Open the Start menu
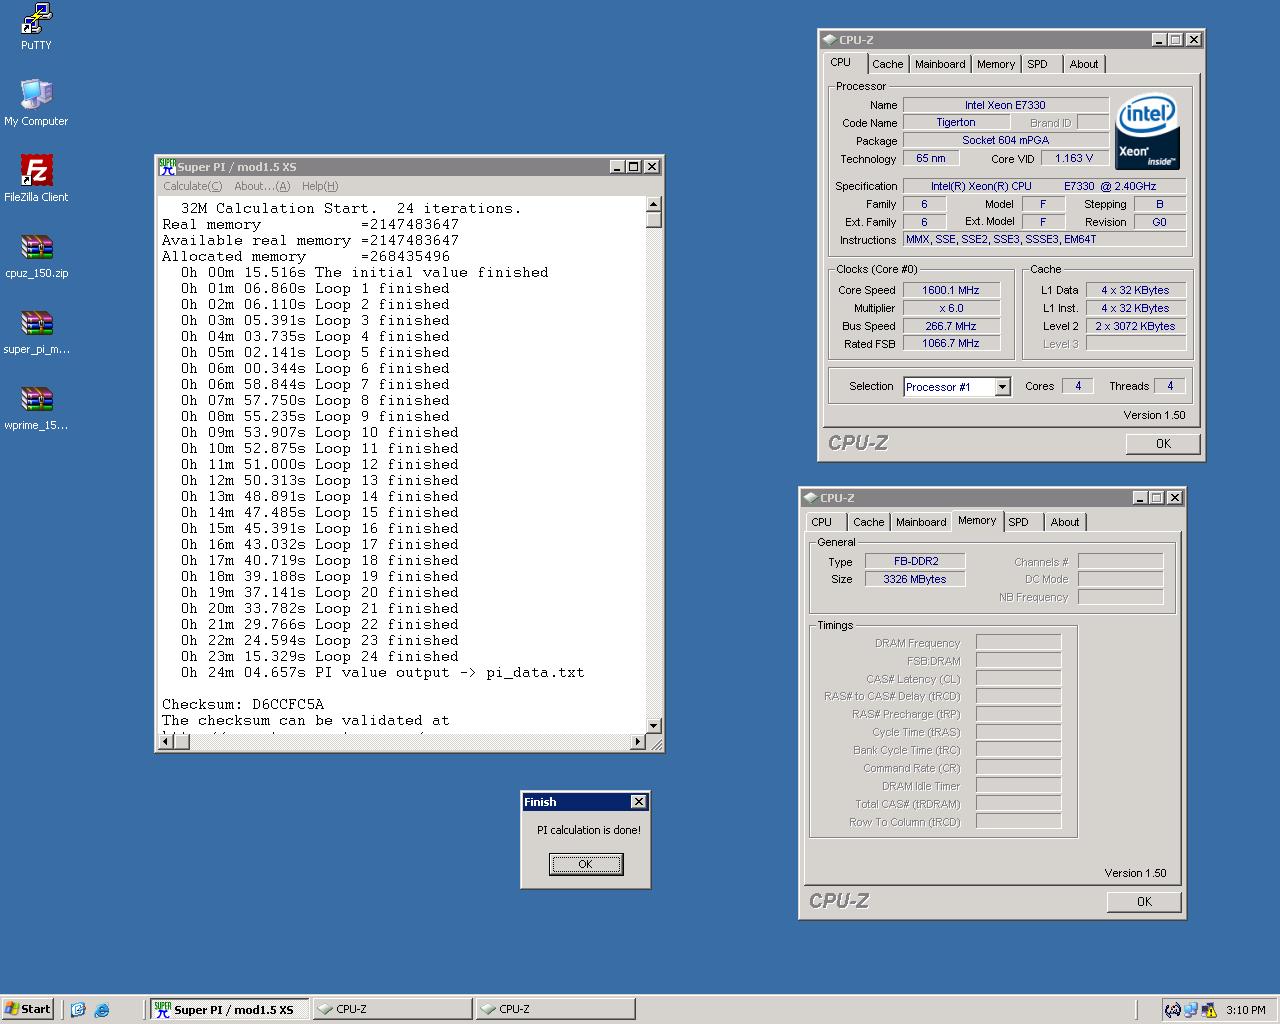1280x1024 pixels. point(28,1009)
